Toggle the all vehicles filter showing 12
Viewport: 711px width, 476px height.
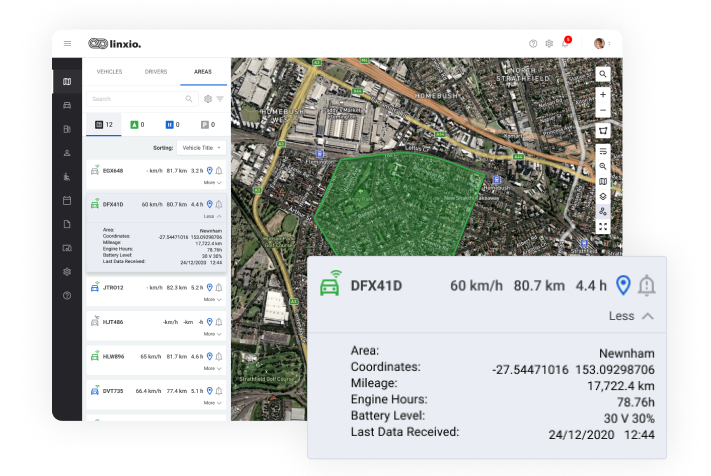click(104, 125)
